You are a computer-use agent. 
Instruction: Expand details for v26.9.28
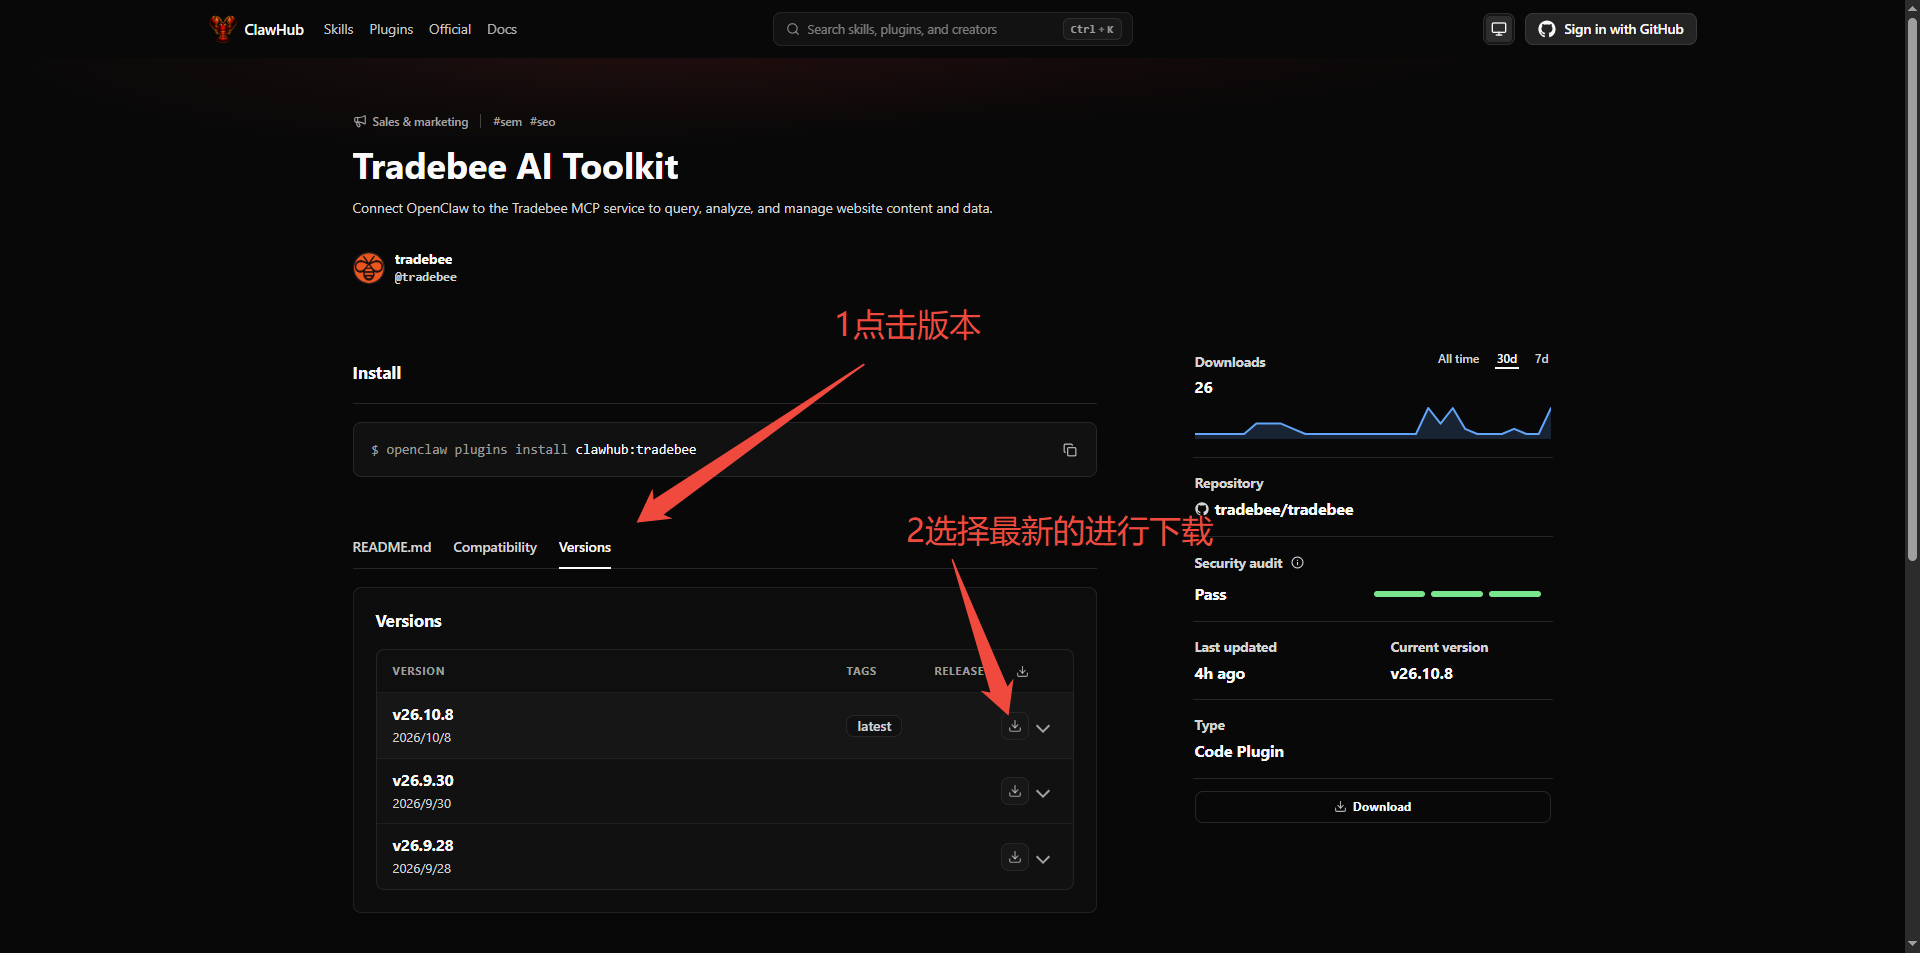pos(1043,859)
